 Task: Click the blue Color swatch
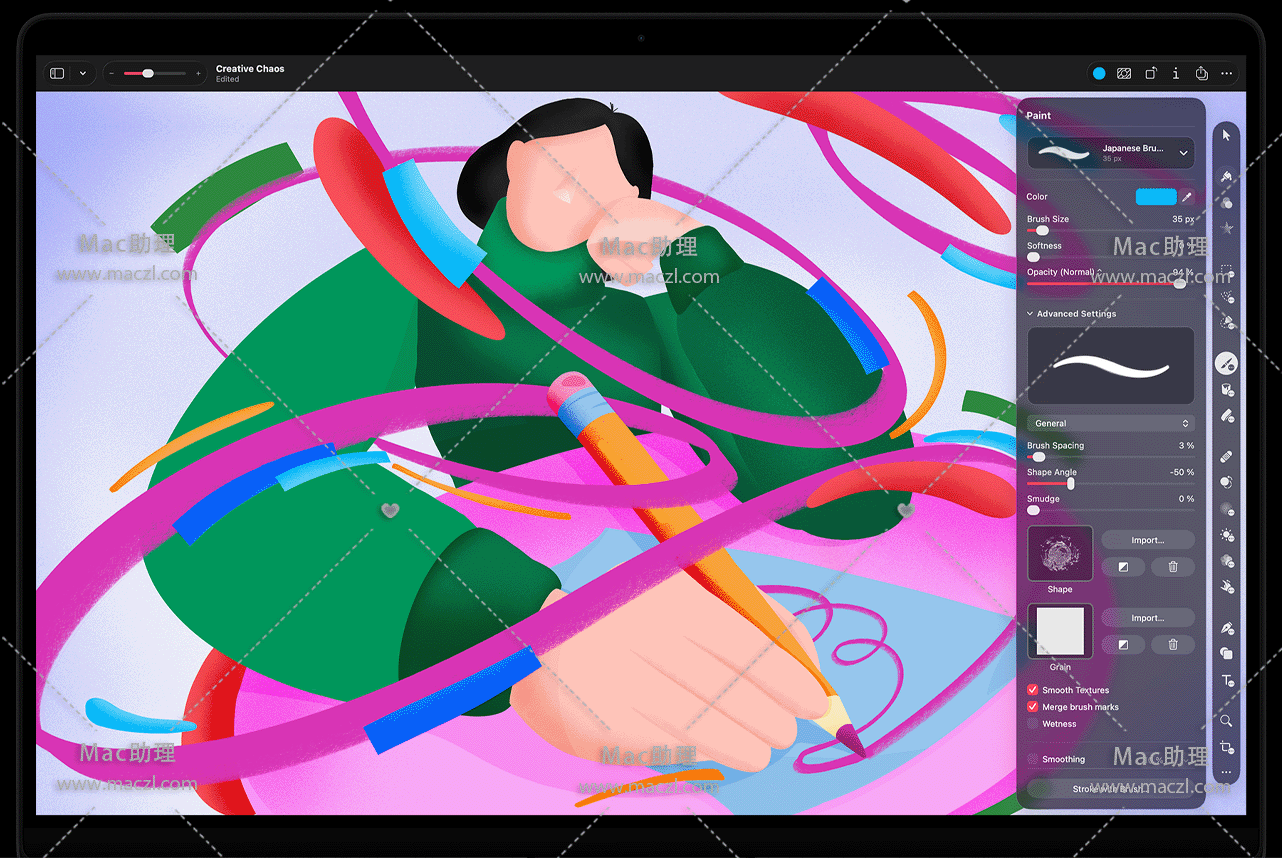(1155, 197)
